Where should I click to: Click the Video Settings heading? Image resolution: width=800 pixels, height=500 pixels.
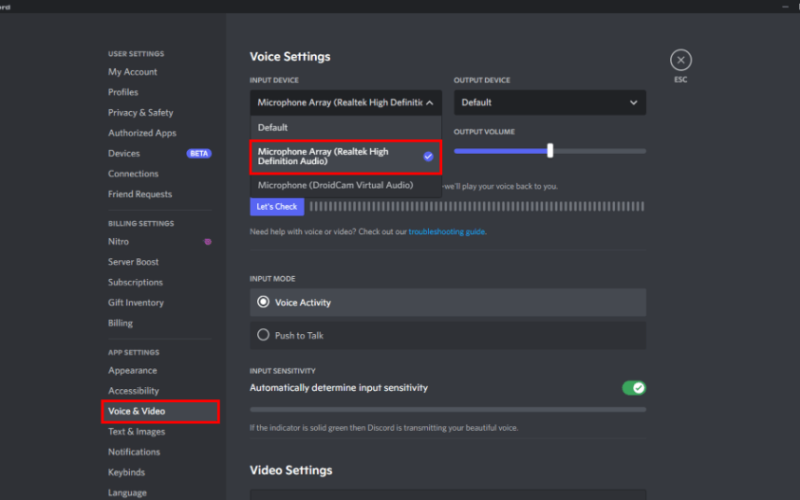click(291, 470)
